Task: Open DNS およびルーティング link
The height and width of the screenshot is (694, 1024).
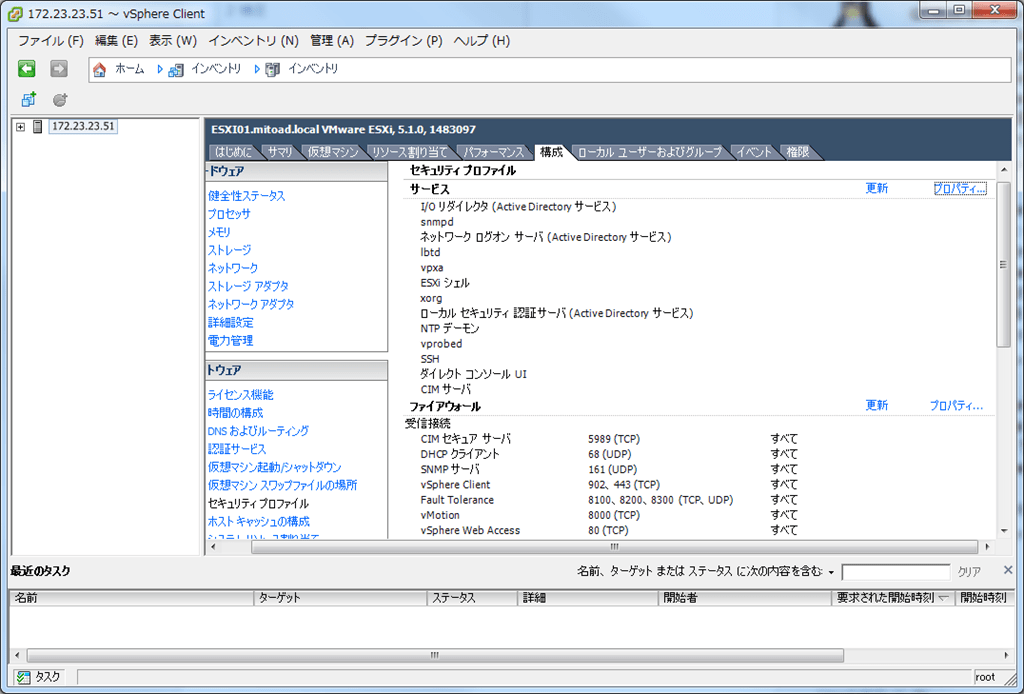Action: [x=258, y=431]
